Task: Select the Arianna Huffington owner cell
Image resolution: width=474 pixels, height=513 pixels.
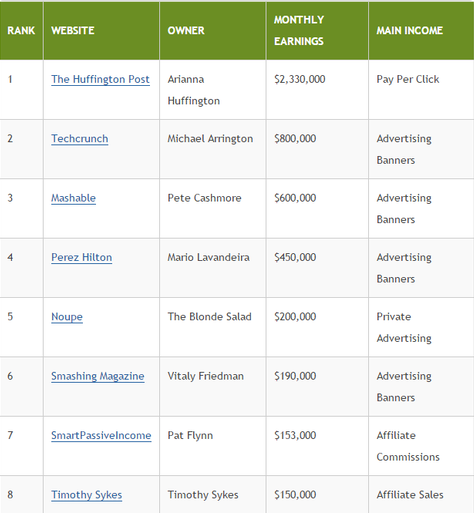Action: tap(213, 90)
